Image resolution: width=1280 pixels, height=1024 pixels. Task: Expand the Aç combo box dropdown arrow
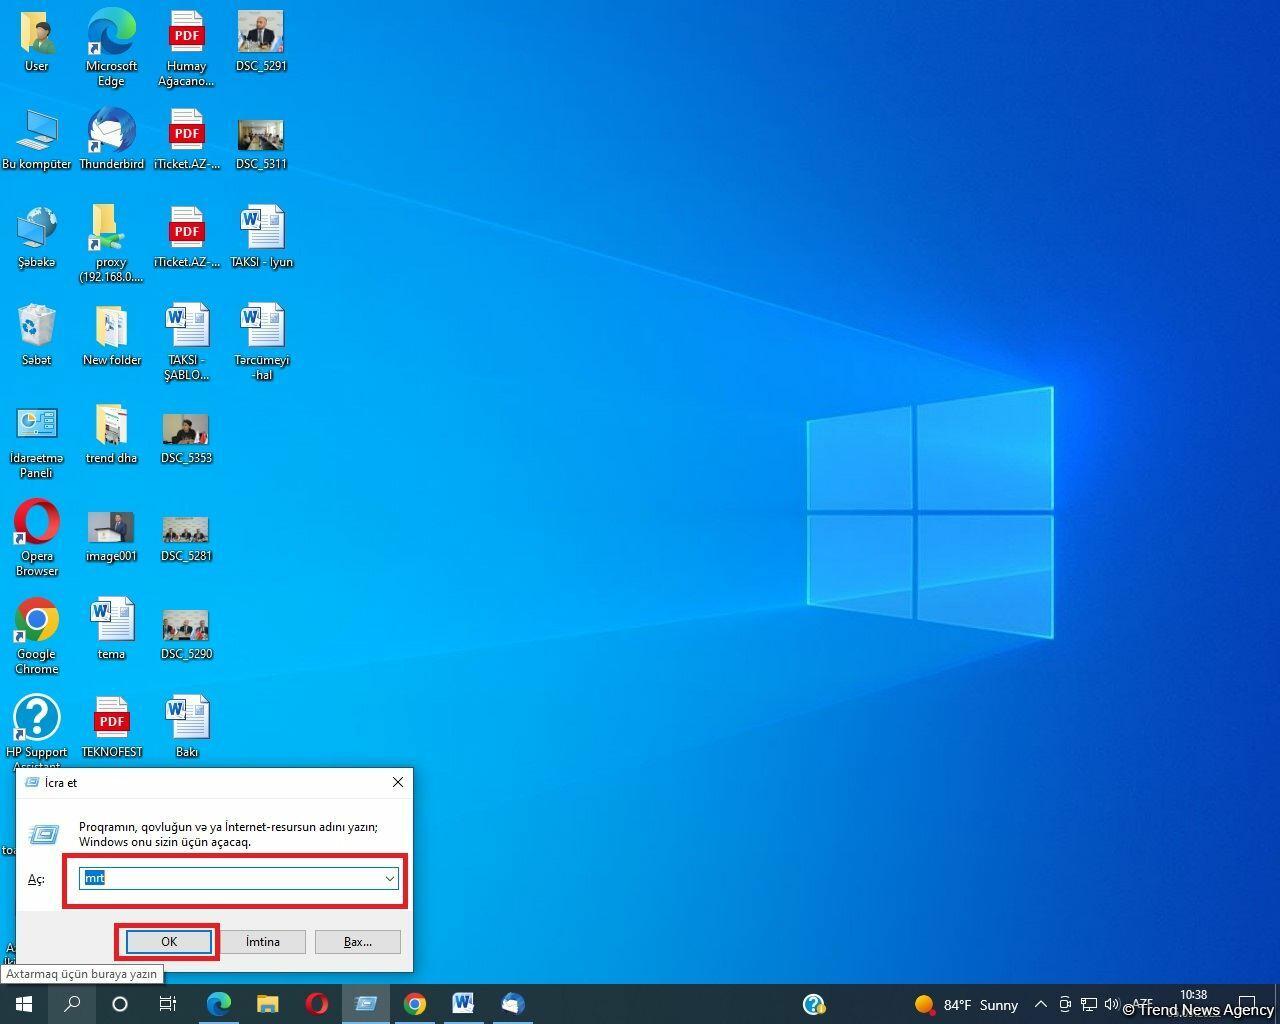click(x=389, y=878)
